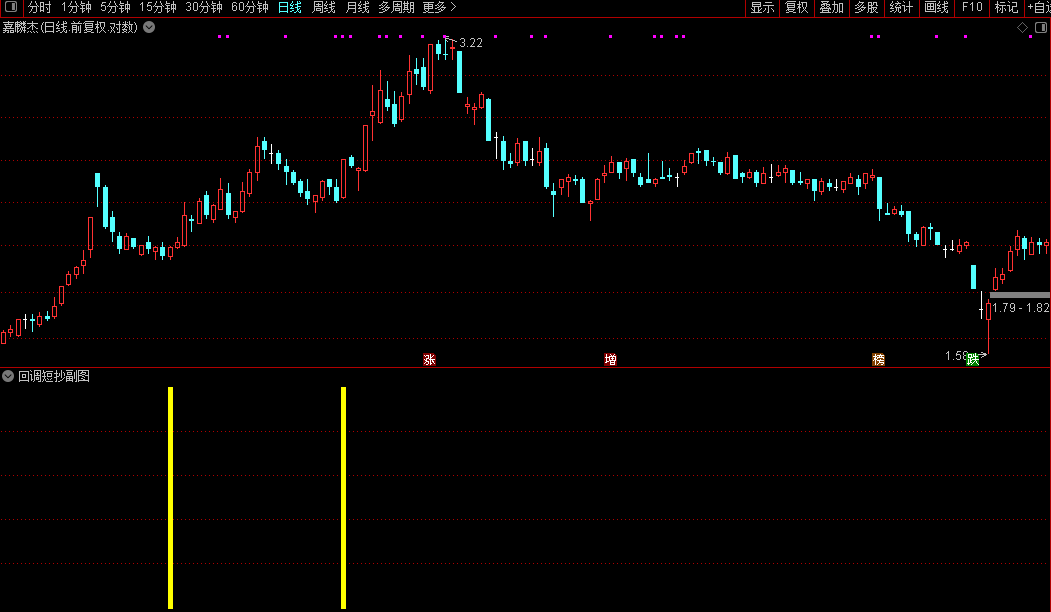This screenshot has height=612, width=1051.
Task: Click the 3.22 high price label
Action: click(x=471, y=43)
